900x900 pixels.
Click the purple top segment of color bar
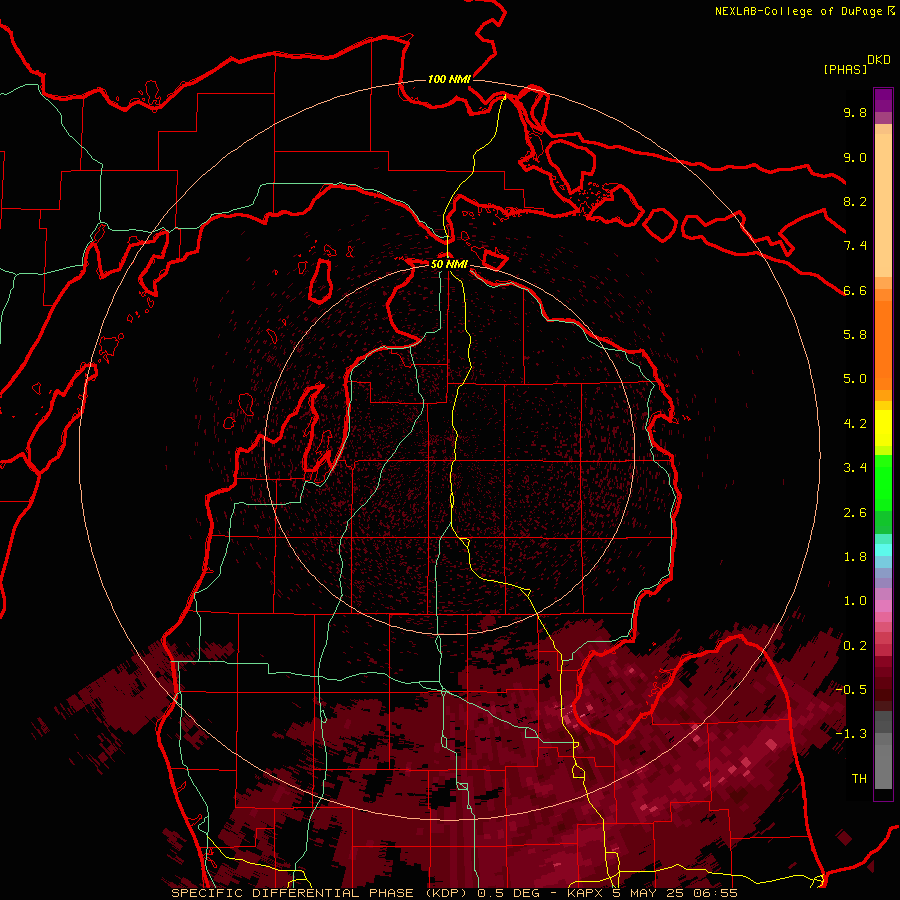[x=883, y=100]
